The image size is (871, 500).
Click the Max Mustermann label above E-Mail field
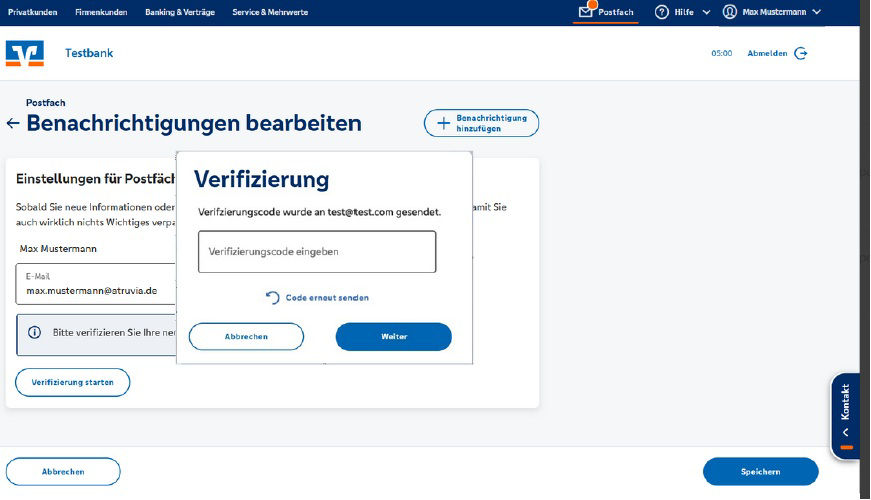pos(58,249)
